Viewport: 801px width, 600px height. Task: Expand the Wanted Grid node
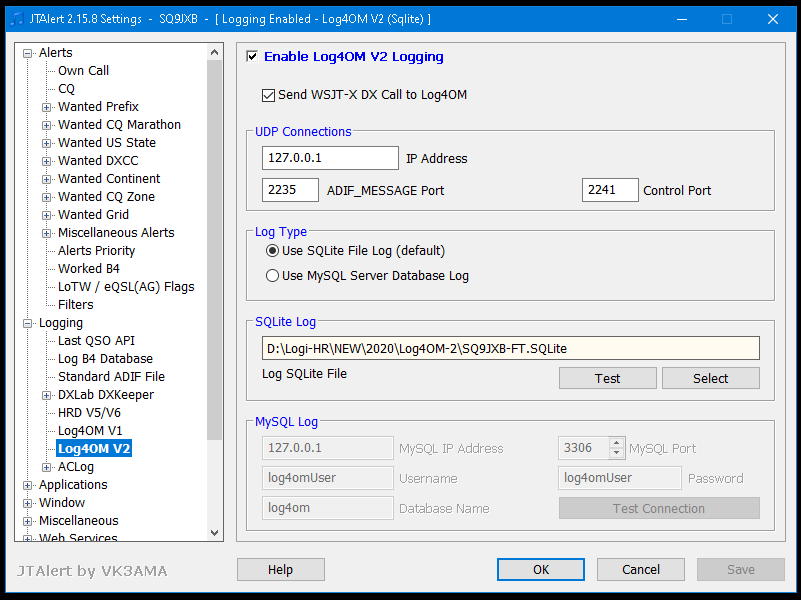point(46,215)
